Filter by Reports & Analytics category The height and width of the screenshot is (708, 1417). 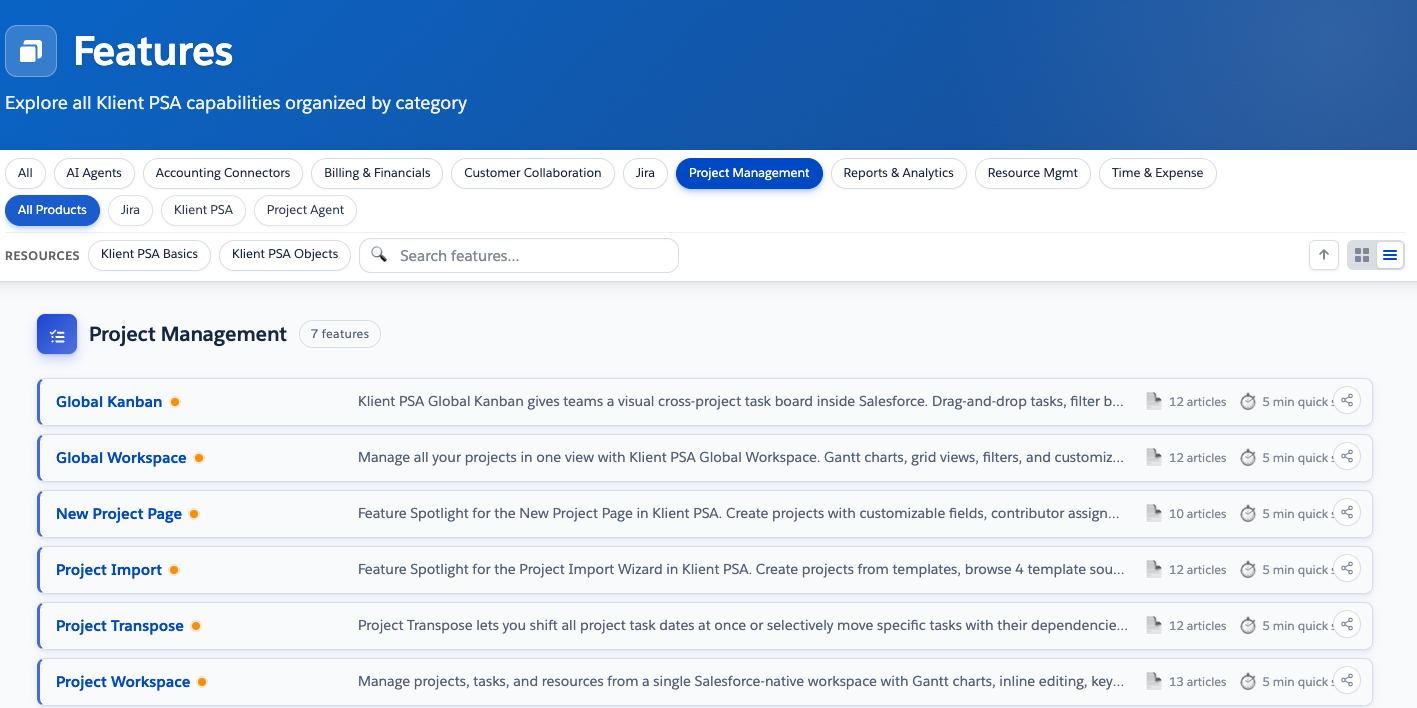[x=898, y=173]
